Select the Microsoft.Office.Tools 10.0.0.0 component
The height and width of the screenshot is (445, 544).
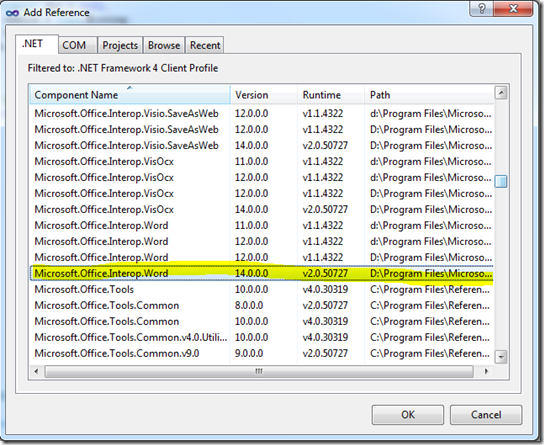click(x=262, y=289)
